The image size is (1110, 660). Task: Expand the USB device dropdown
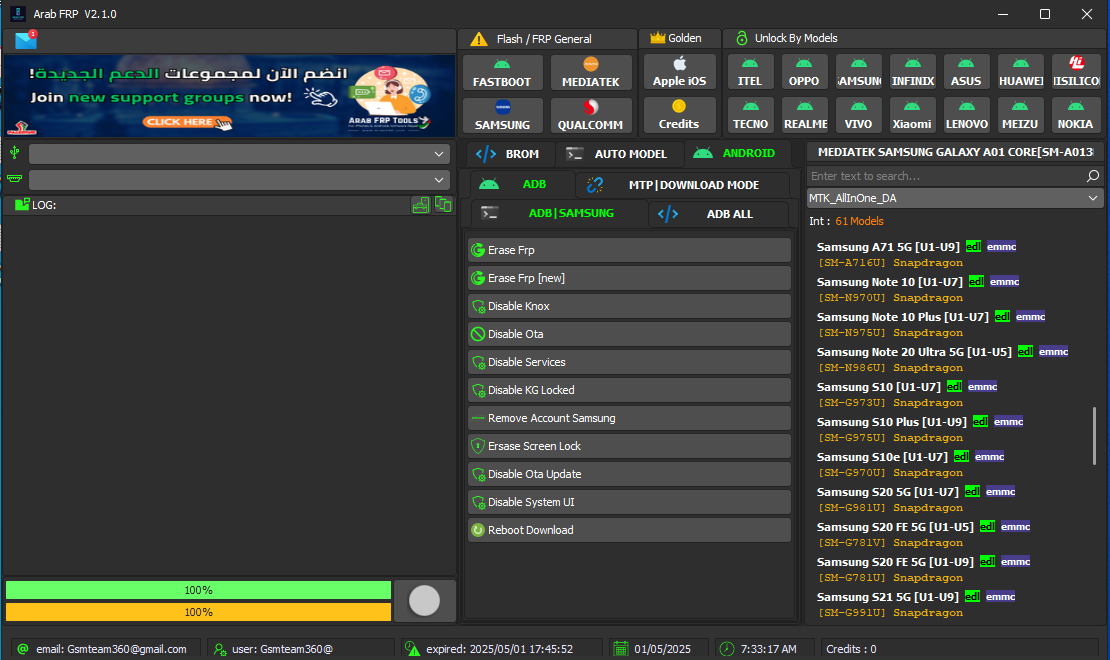239,154
